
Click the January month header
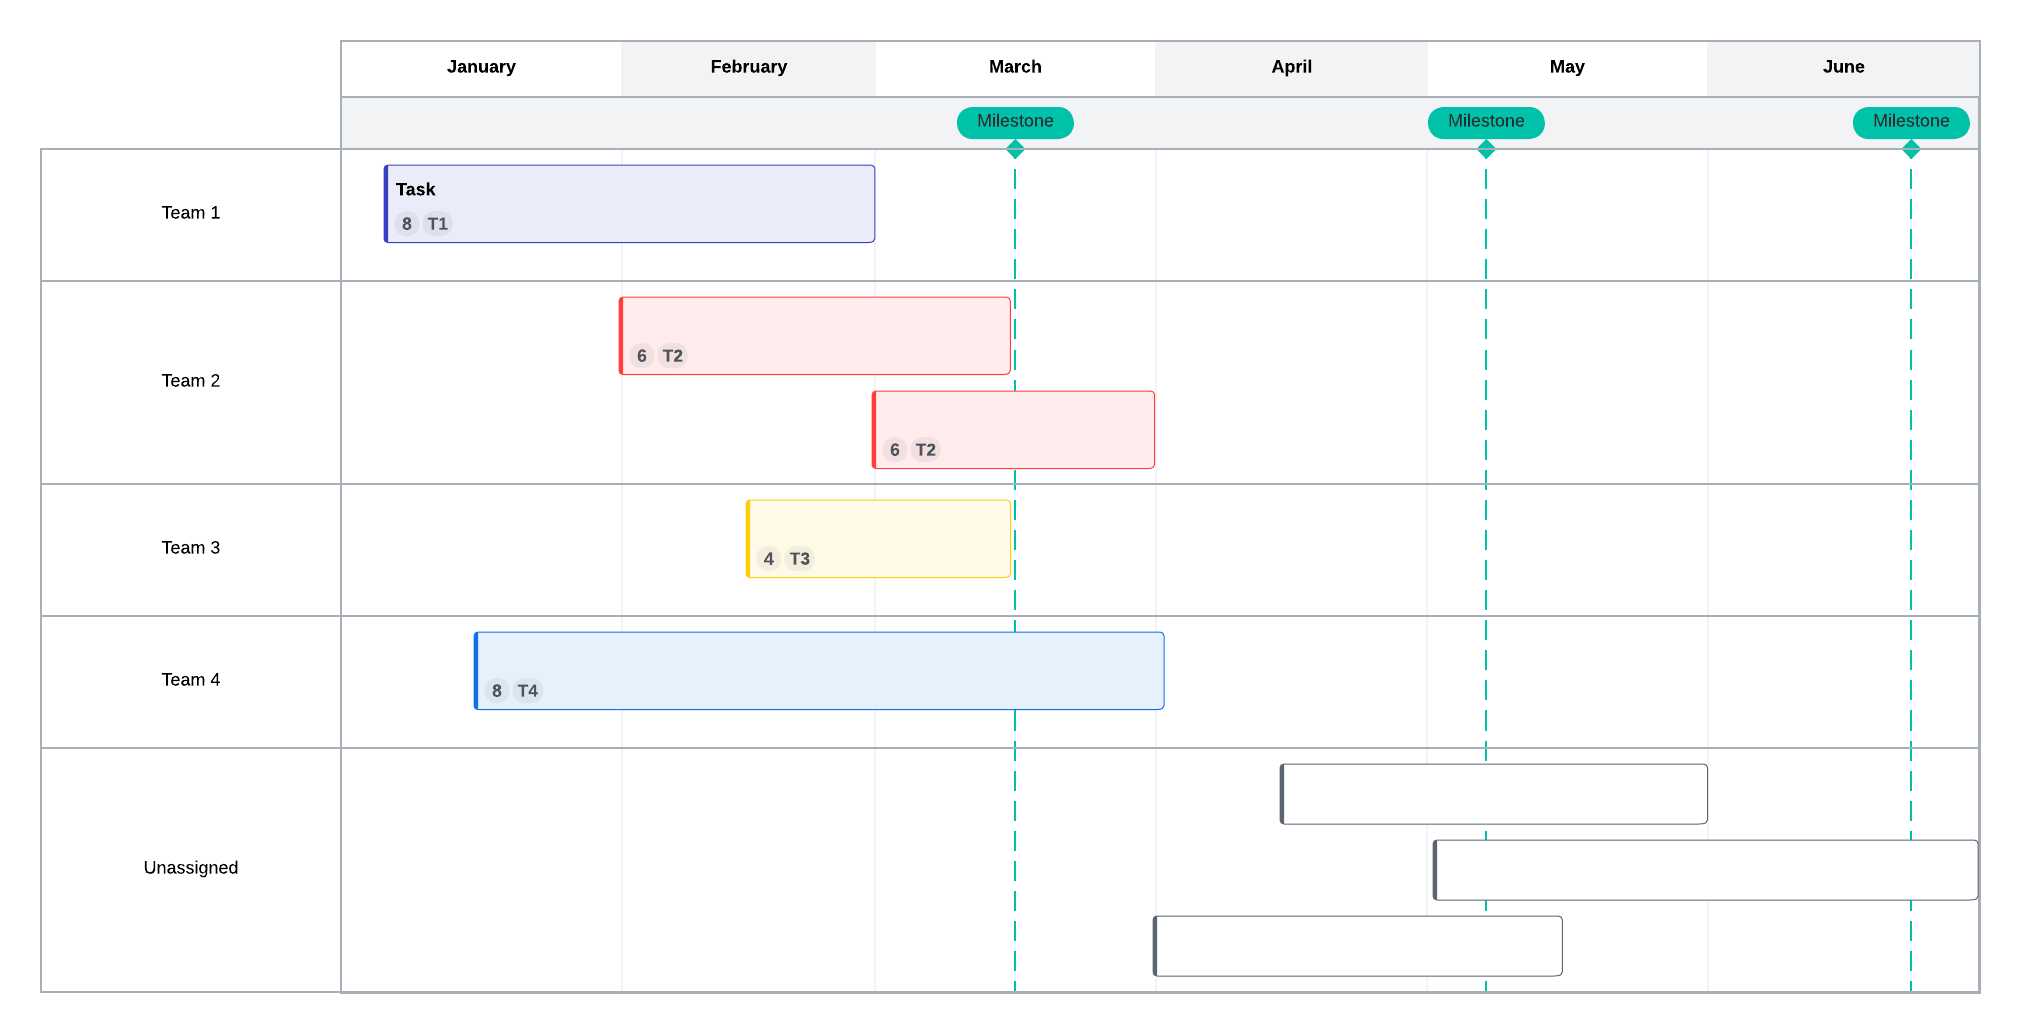[481, 67]
